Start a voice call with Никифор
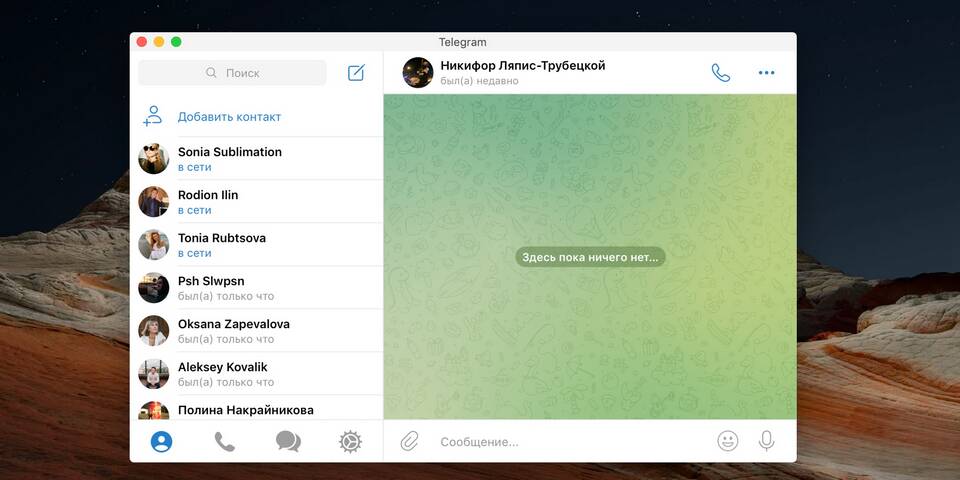This screenshot has height=480, width=960. pyautogui.click(x=720, y=73)
